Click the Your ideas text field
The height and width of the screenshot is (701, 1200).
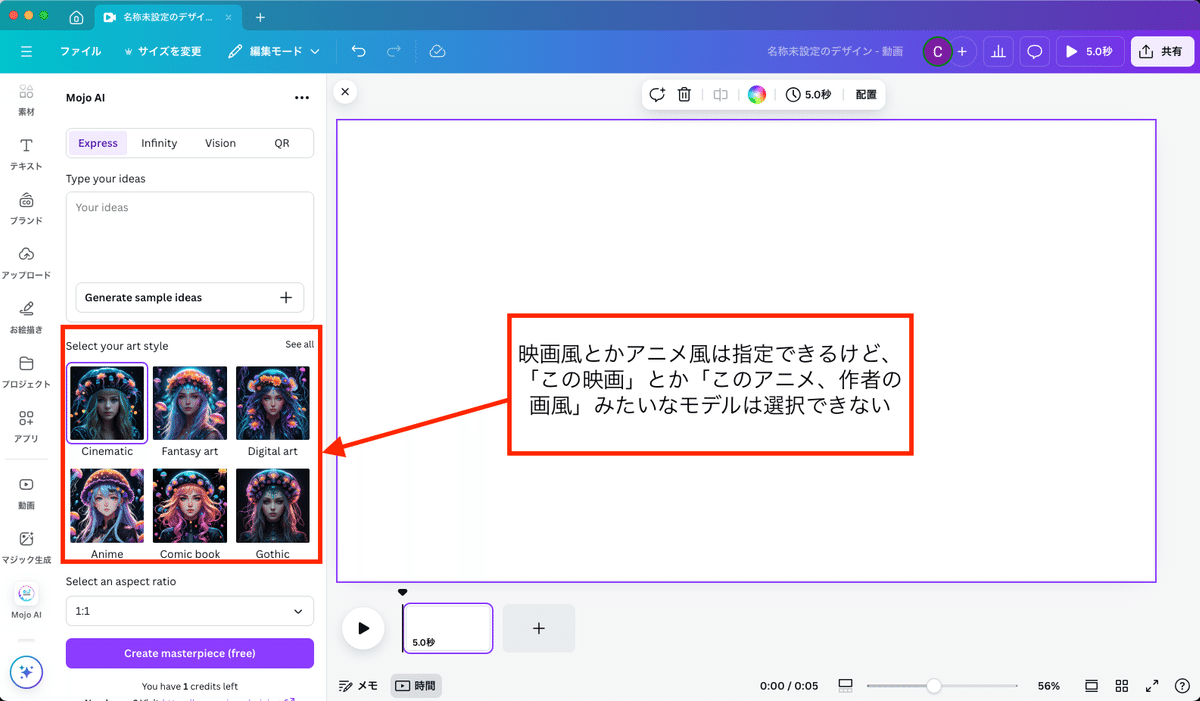pyautogui.click(x=190, y=235)
